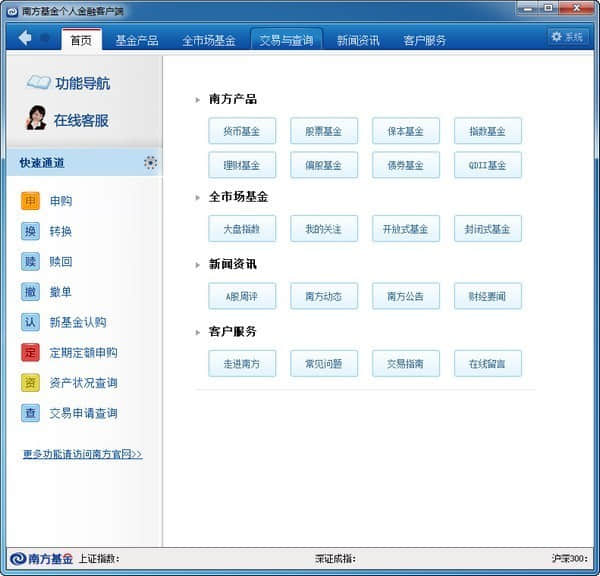Open the 全市场基金 tab
Viewport: 600px width, 576px height.
pyautogui.click(x=209, y=40)
